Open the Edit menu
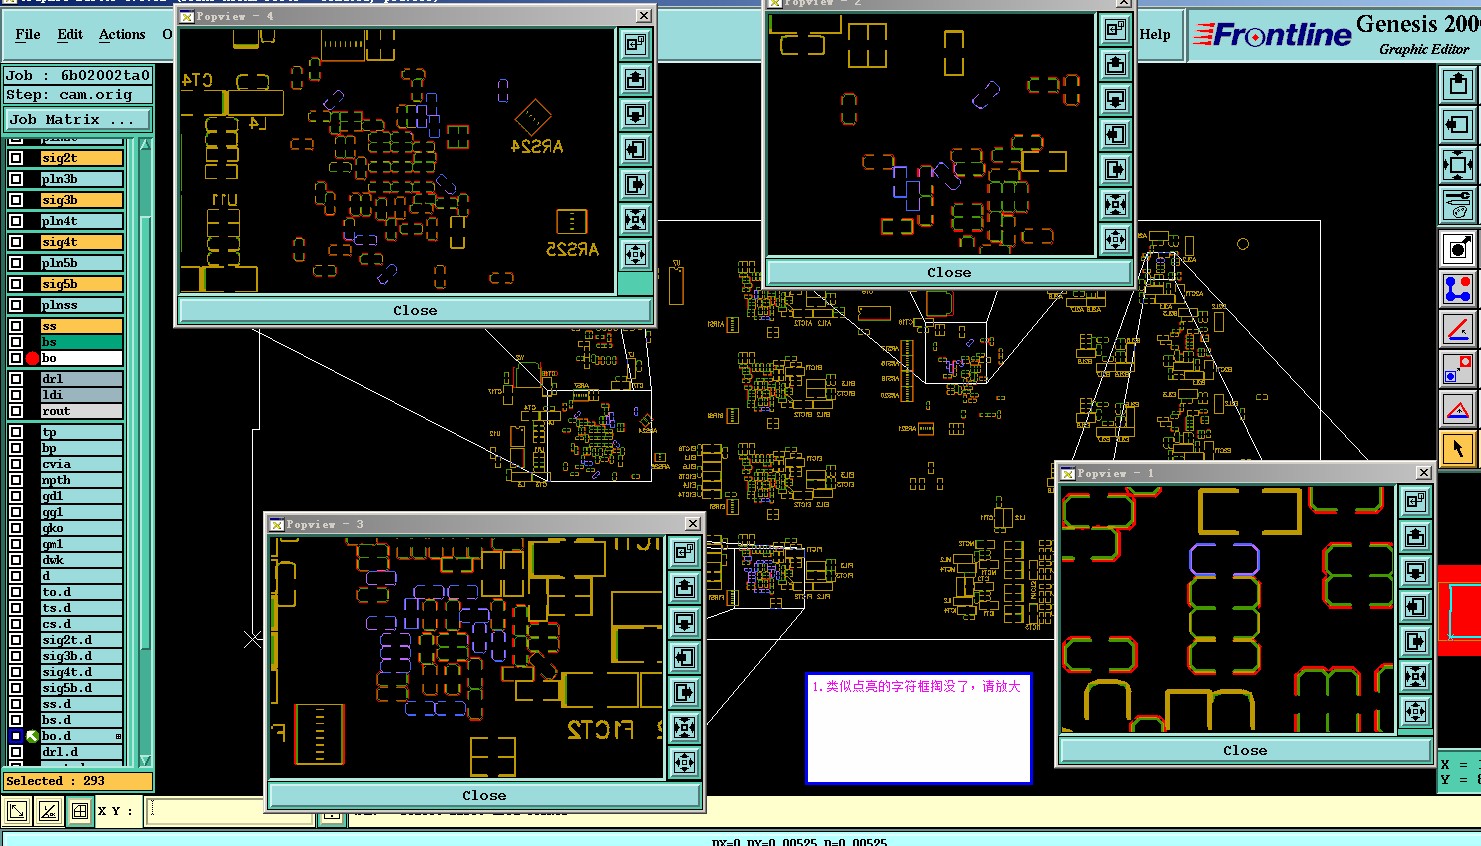 (x=70, y=34)
